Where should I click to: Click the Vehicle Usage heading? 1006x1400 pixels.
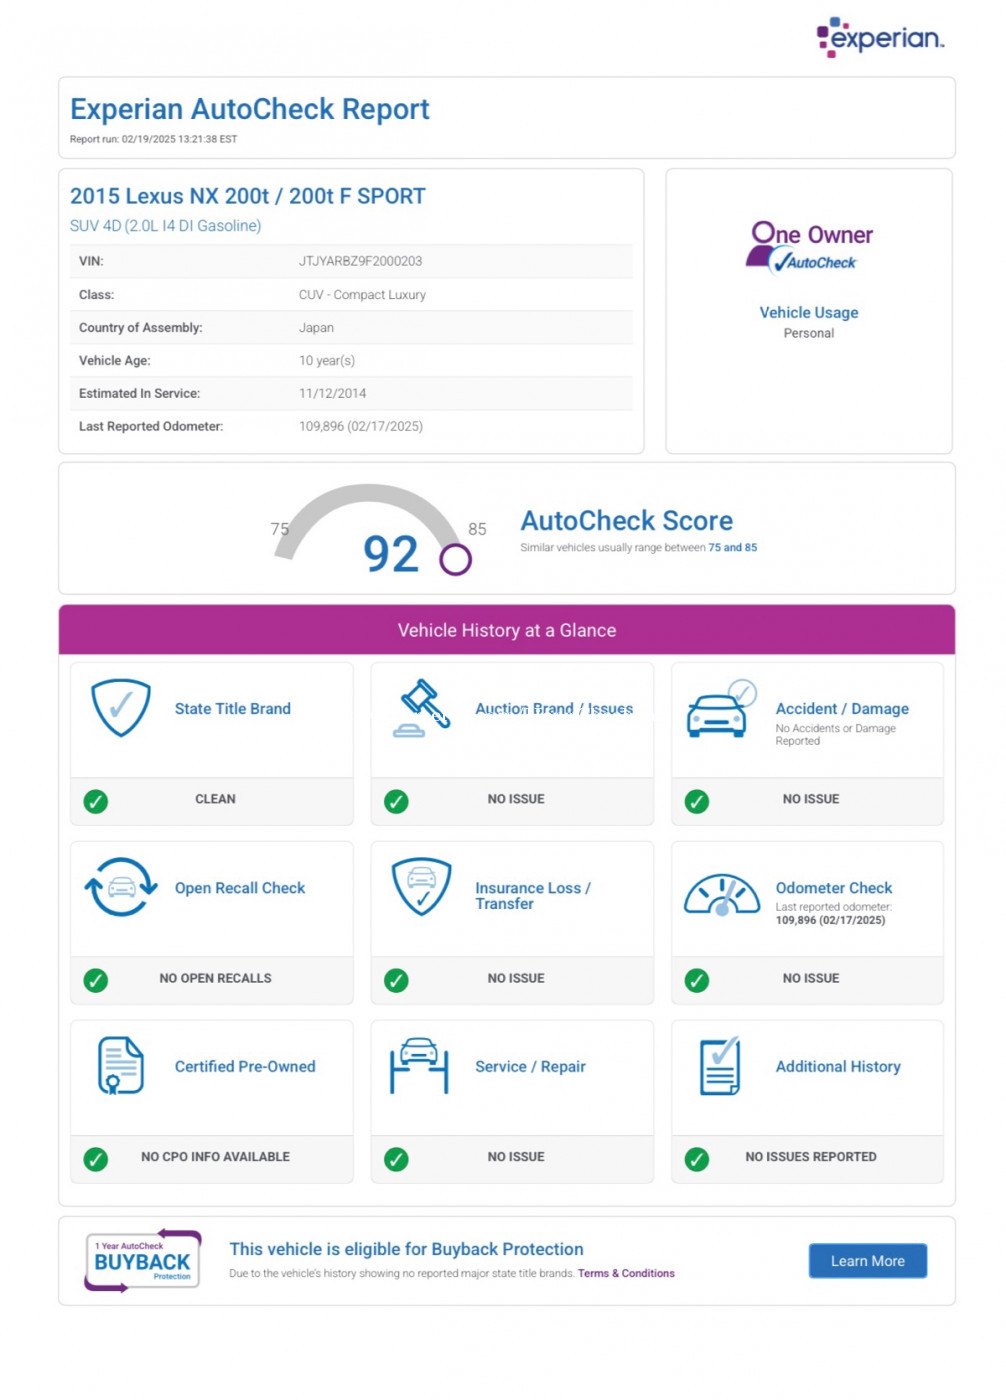809,312
